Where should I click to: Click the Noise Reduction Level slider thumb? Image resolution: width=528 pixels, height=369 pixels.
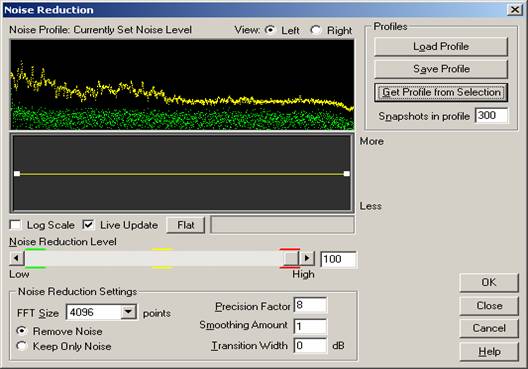(291, 259)
